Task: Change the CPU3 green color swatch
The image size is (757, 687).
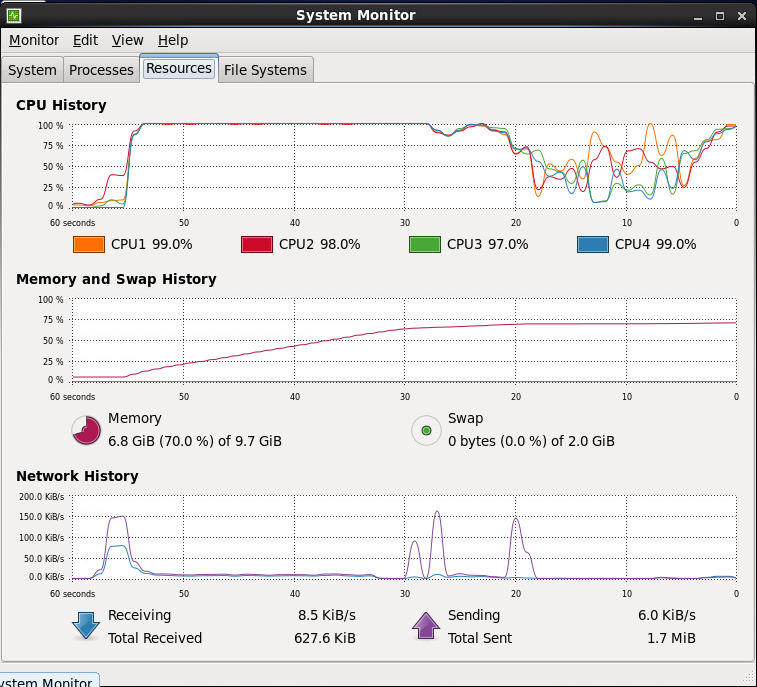Action: tap(425, 244)
